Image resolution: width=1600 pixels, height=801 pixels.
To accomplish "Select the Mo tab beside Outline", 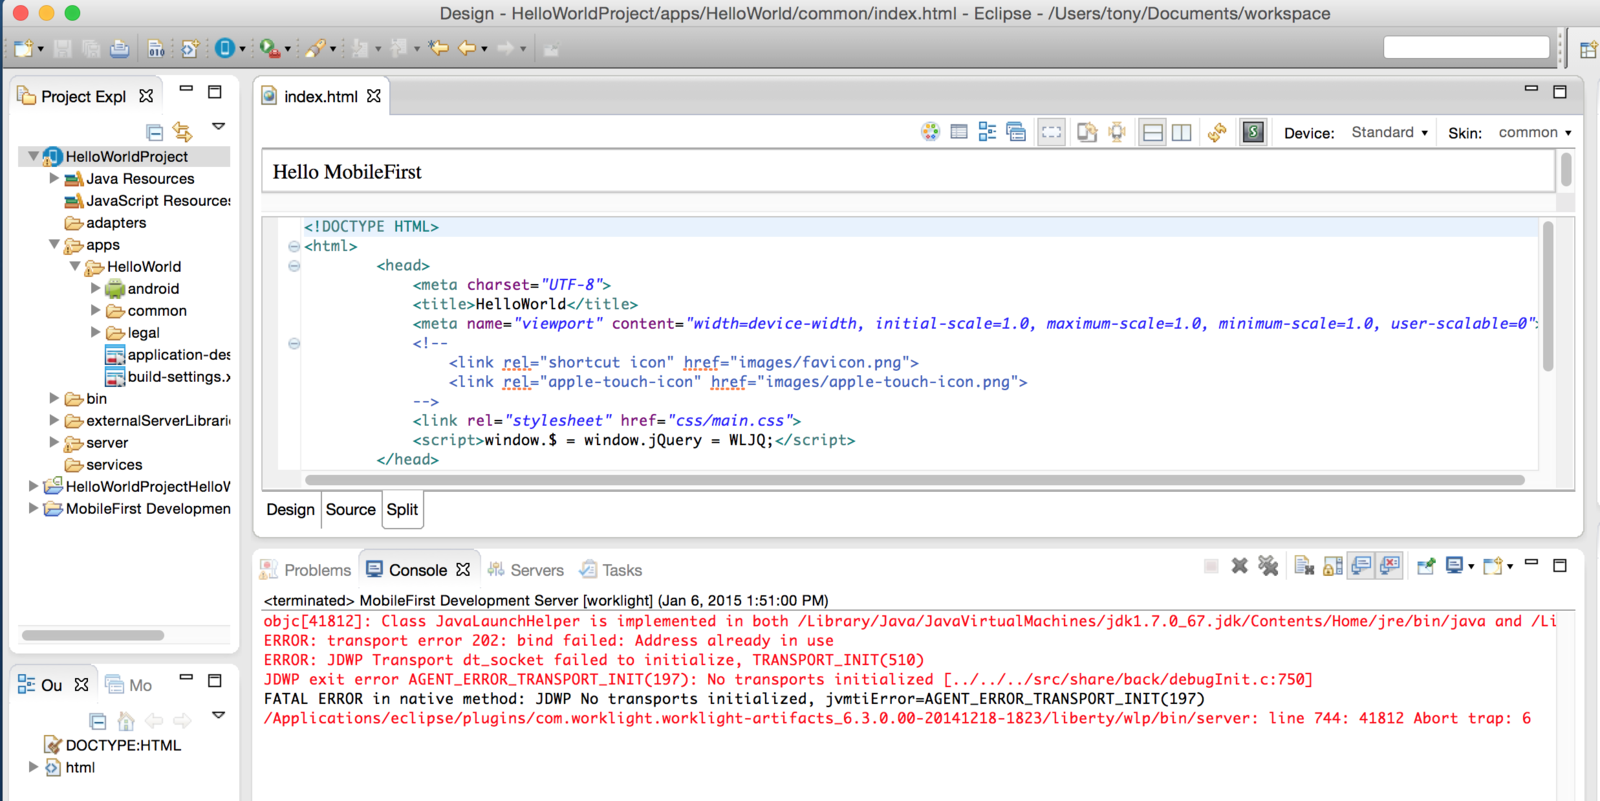I will coord(128,685).
